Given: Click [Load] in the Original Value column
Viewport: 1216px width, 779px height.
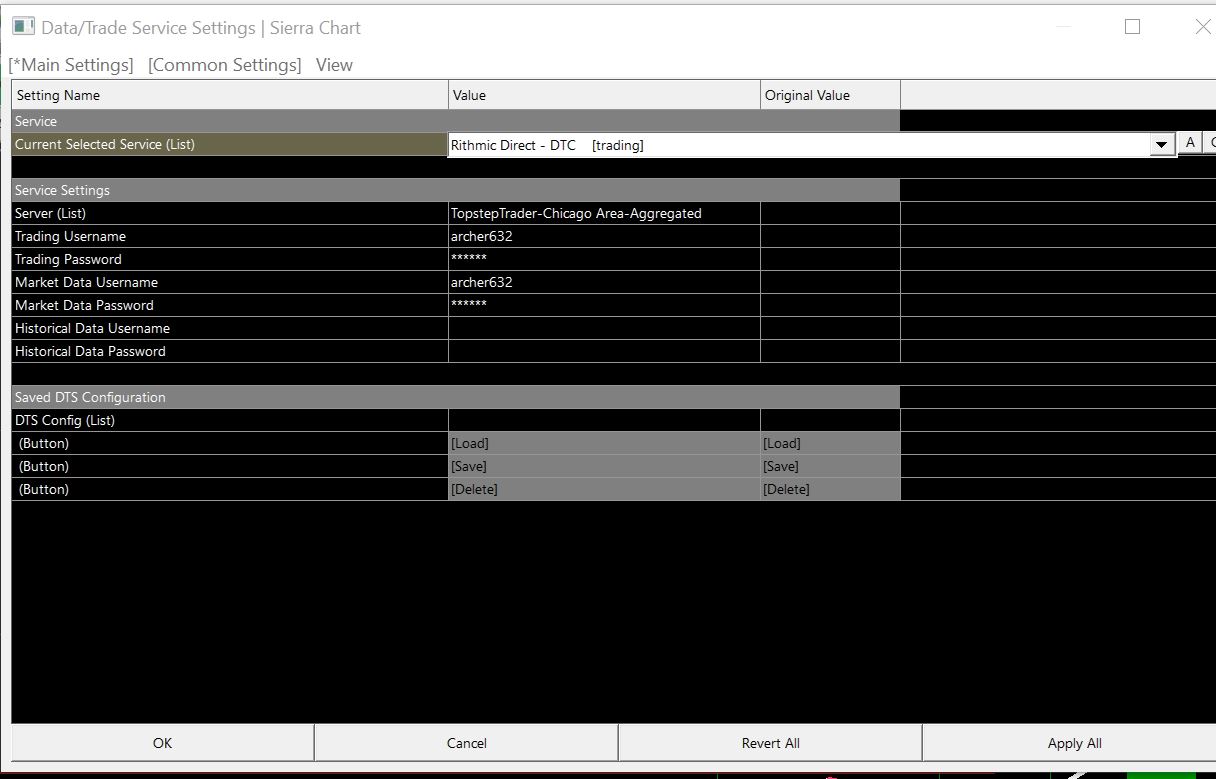Looking at the screenshot, I should click(830, 443).
